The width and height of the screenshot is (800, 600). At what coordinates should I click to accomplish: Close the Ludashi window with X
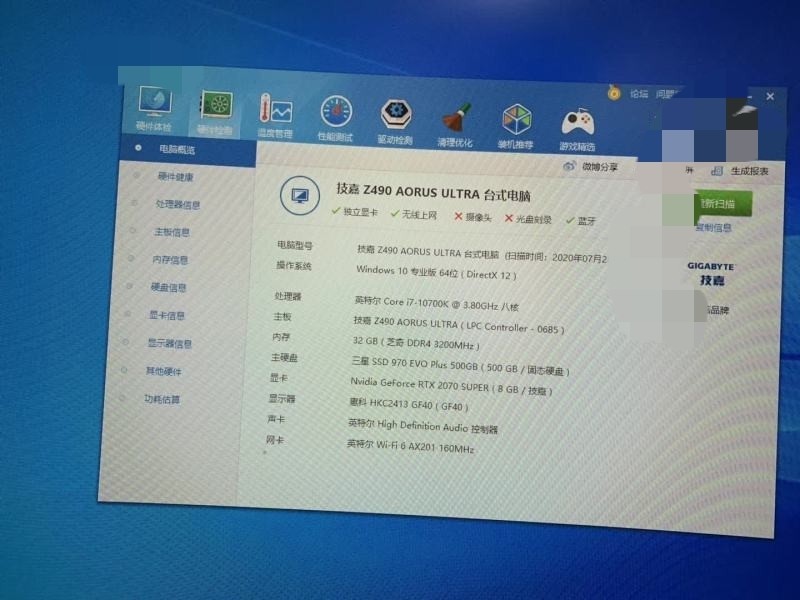point(770,96)
